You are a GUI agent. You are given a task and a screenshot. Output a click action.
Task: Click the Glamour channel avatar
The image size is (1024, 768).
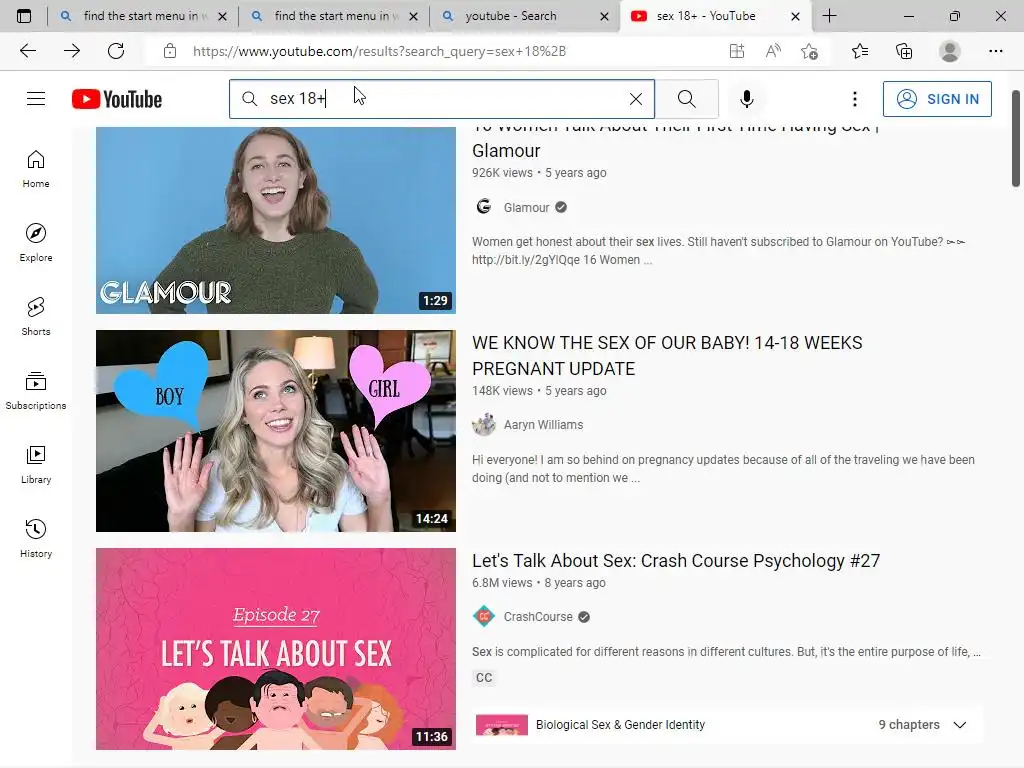pyautogui.click(x=483, y=207)
